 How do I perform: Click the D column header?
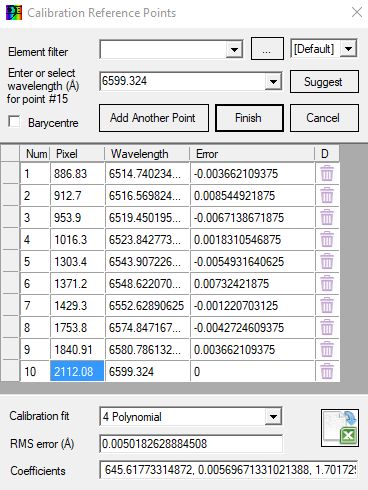tap(327, 154)
